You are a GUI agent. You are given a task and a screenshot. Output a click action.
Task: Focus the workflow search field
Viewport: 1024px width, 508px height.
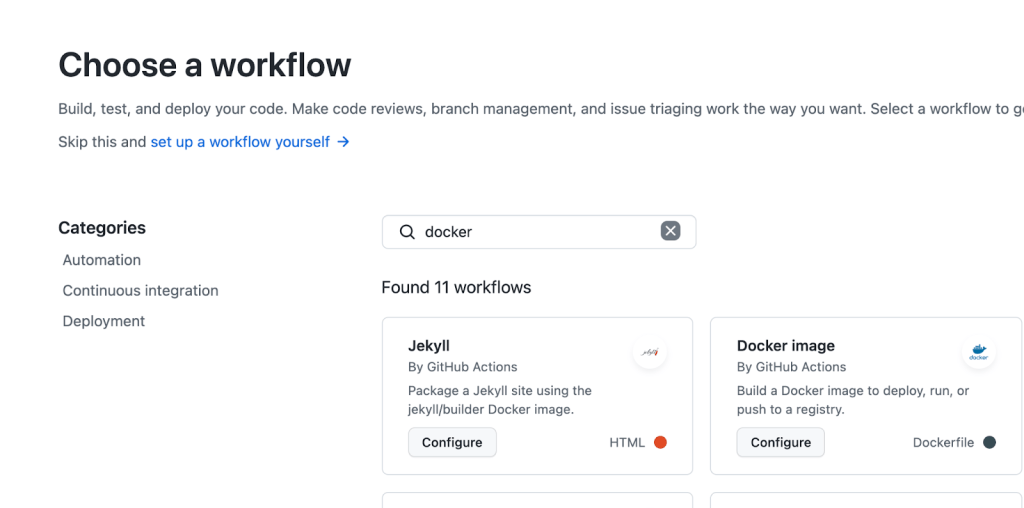539,232
